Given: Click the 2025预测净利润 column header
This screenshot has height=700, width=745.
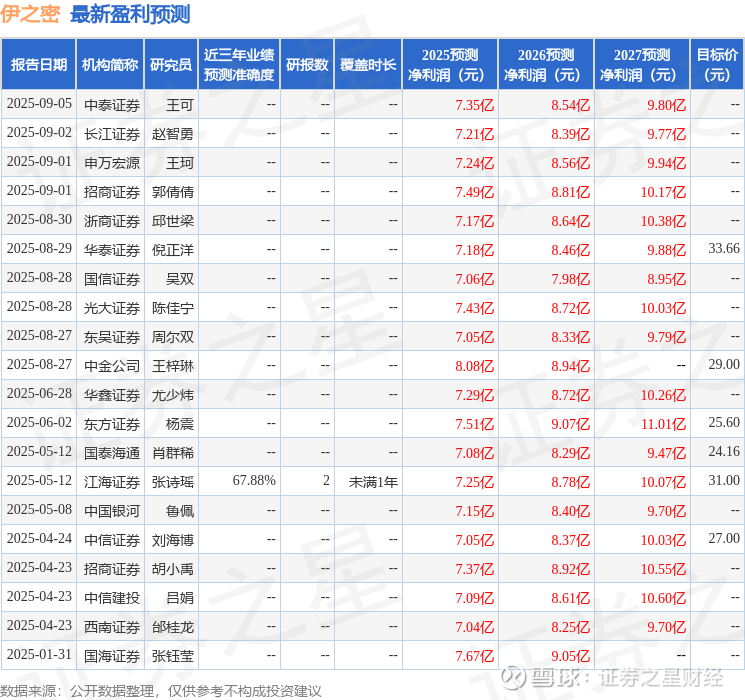Looking at the screenshot, I should pos(450,65).
